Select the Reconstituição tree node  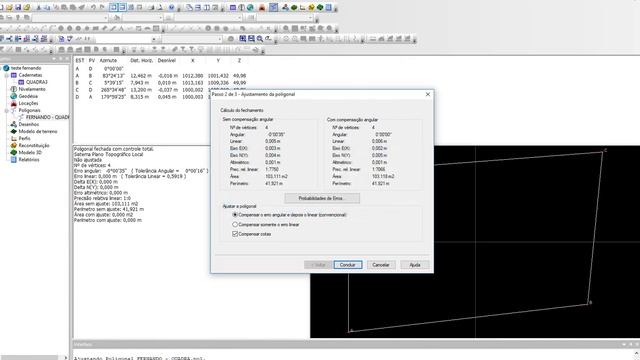pyautogui.click(x=34, y=145)
